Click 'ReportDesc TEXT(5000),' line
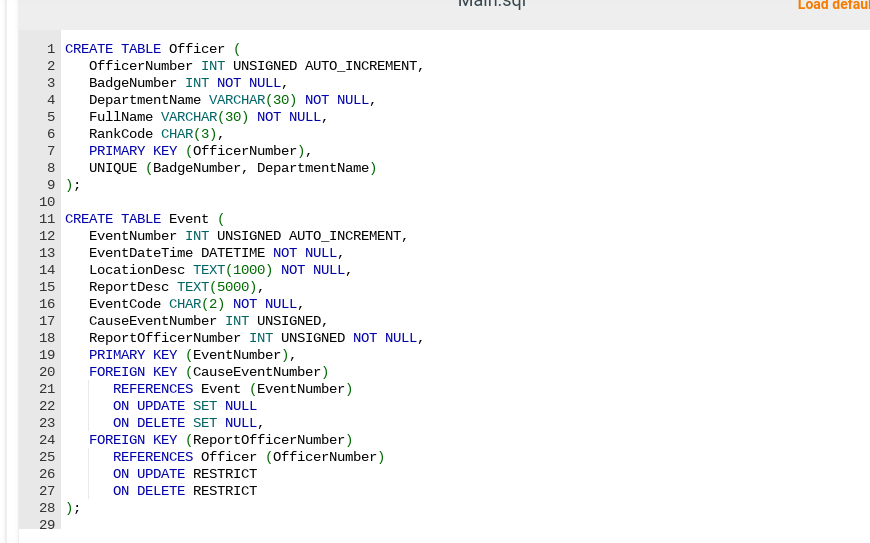 [176, 287]
